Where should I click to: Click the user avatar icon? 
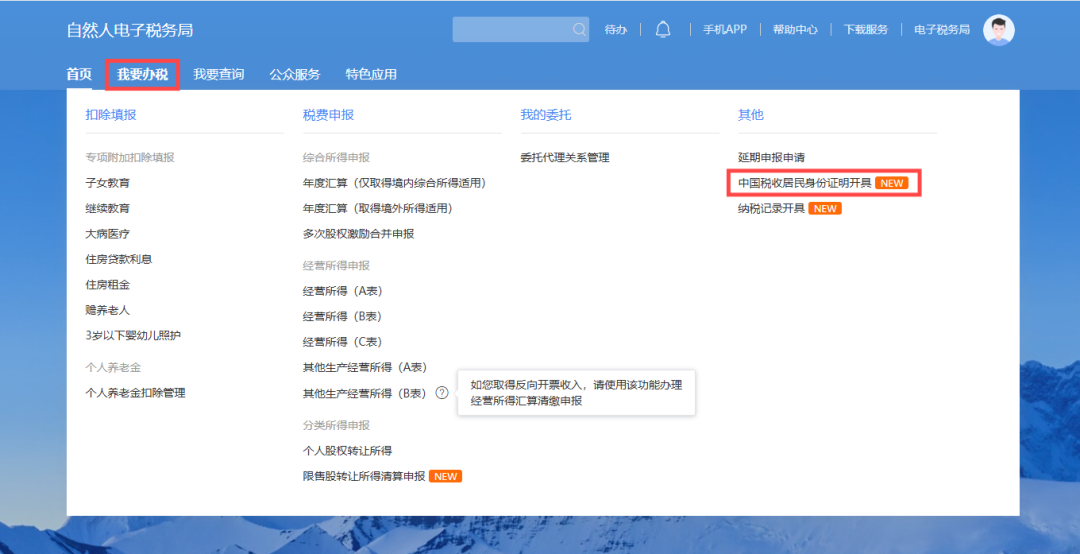pos(998,30)
